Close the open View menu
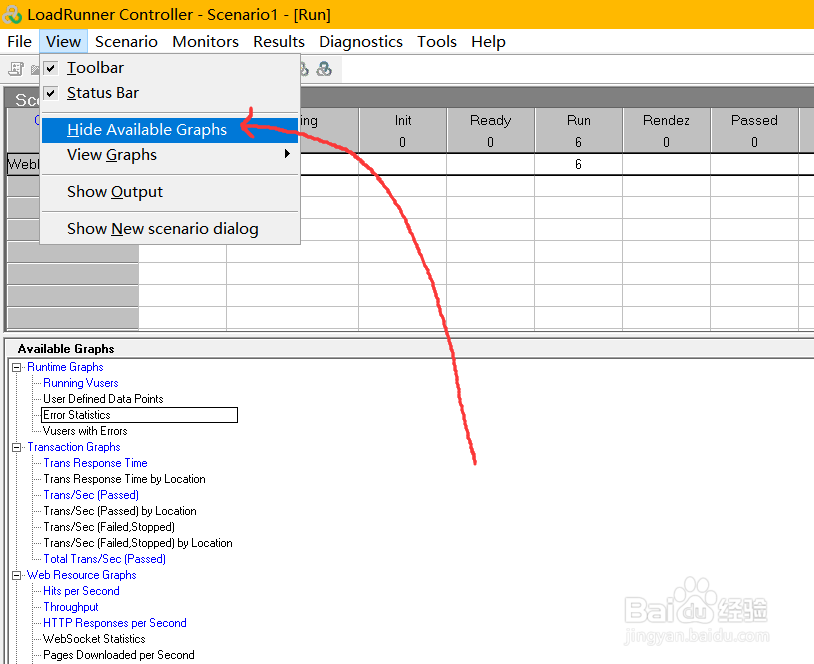 point(63,42)
